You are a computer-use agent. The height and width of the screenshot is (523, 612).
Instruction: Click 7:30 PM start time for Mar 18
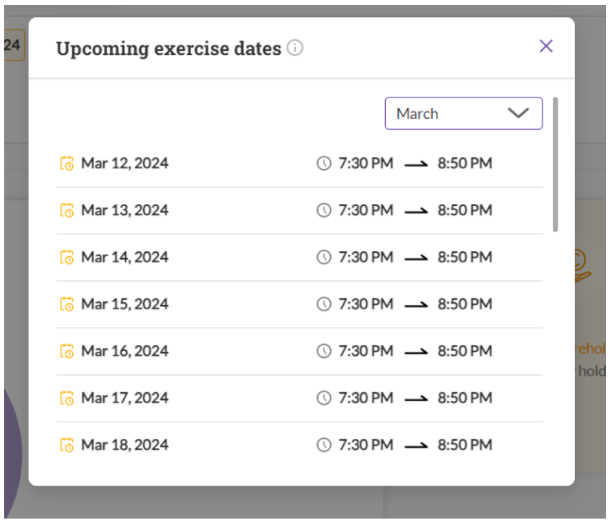click(x=366, y=445)
